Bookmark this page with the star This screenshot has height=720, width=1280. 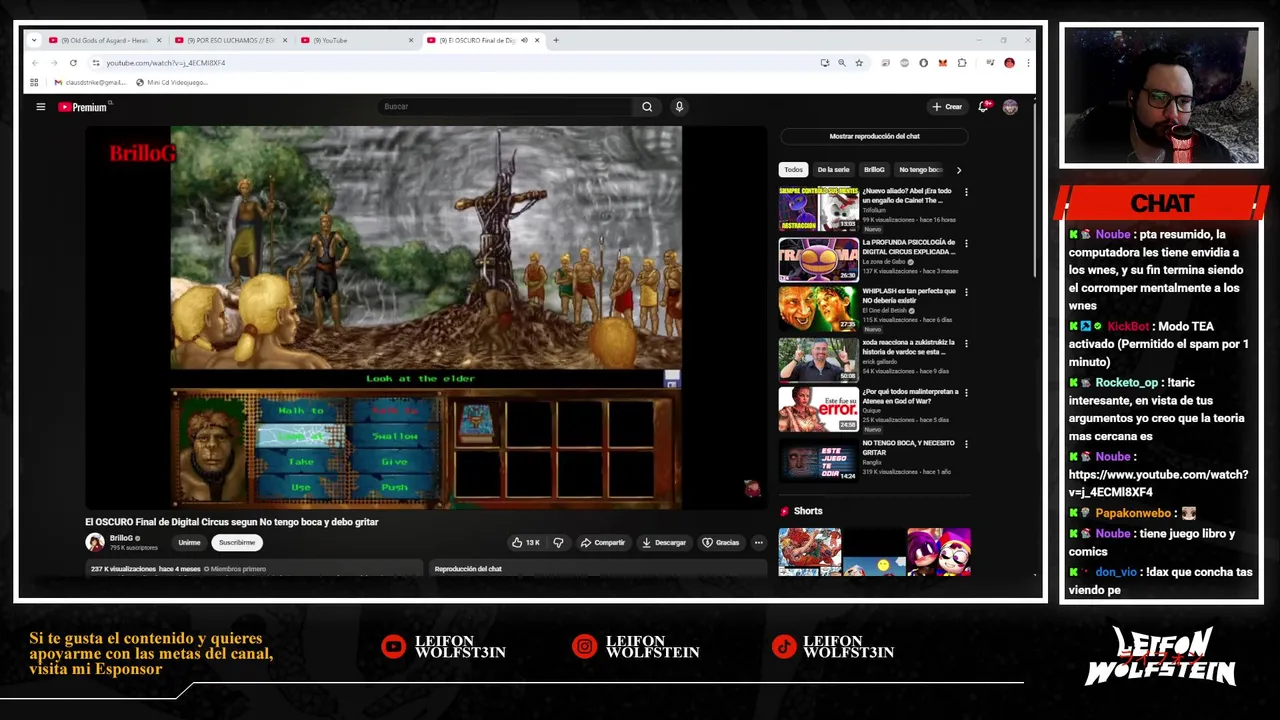click(859, 63)
